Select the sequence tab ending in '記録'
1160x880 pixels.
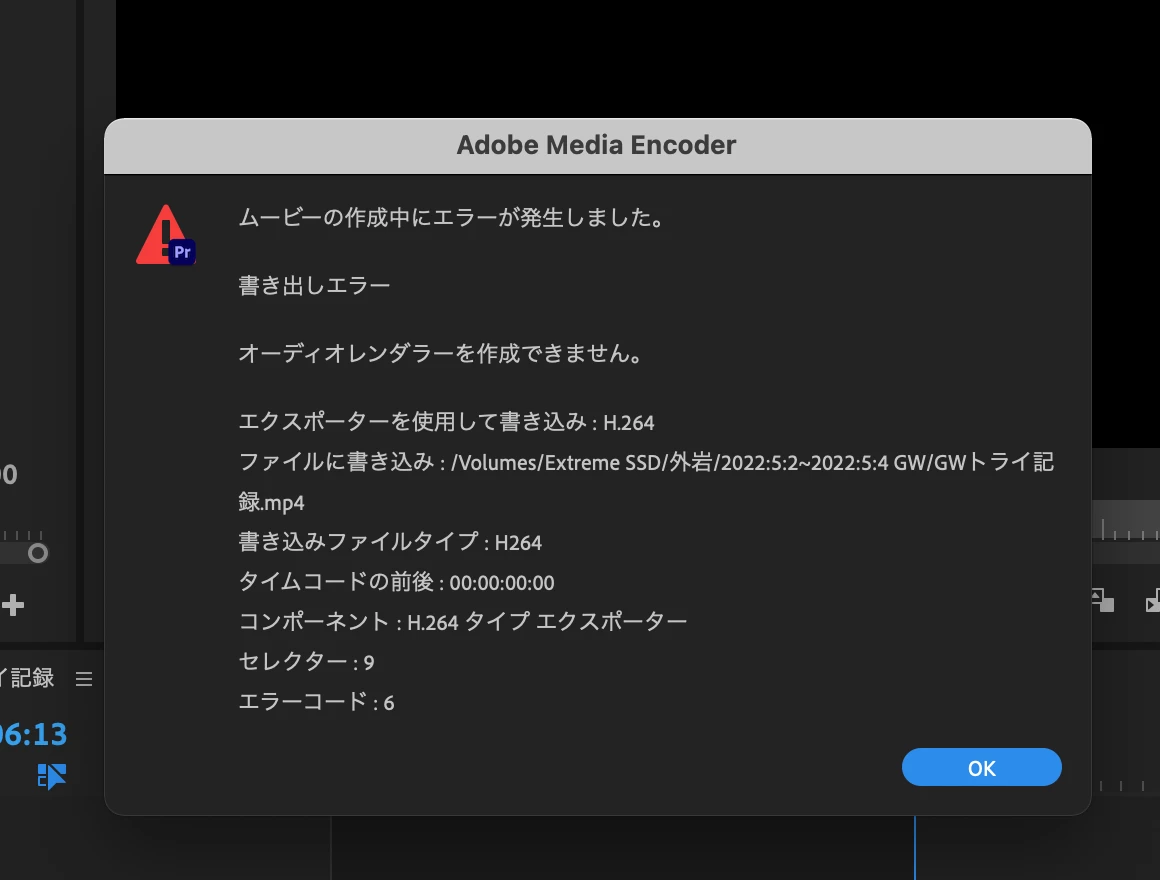(x=28, y=678)
